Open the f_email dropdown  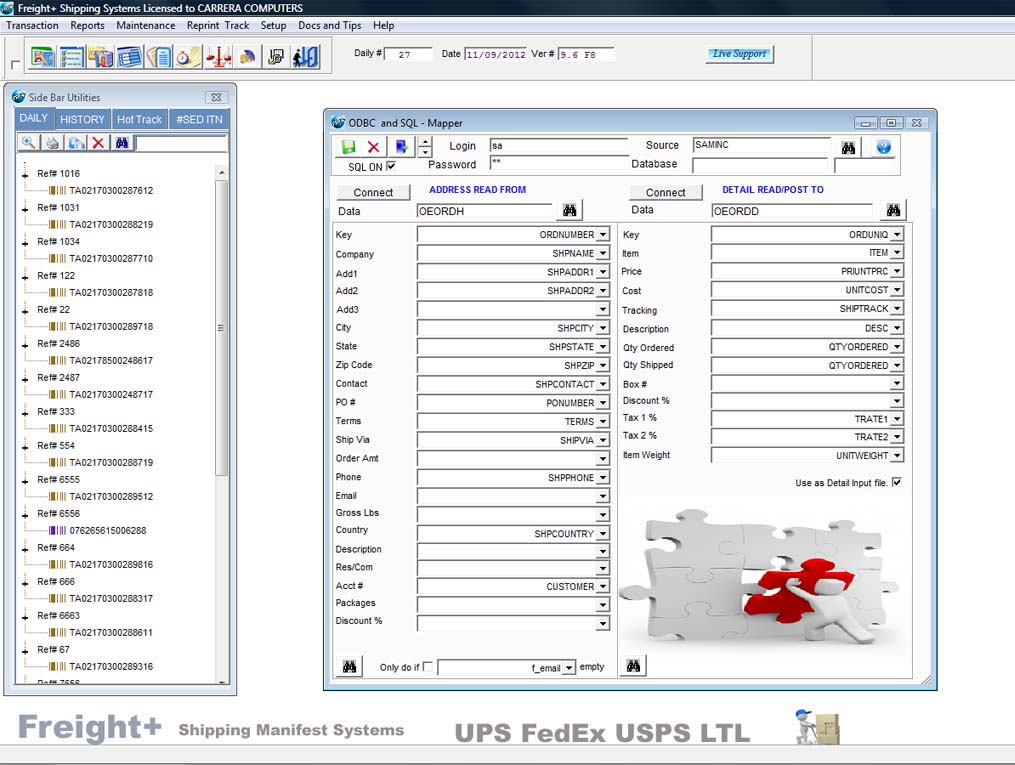tap(568, 668)
